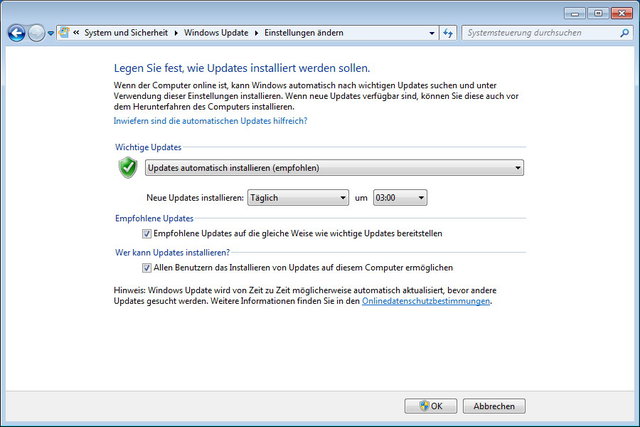Open the recent pages dropdown arrow
Image resolution: width=640 pixels, height=427 pixels.
click(51, 33)
